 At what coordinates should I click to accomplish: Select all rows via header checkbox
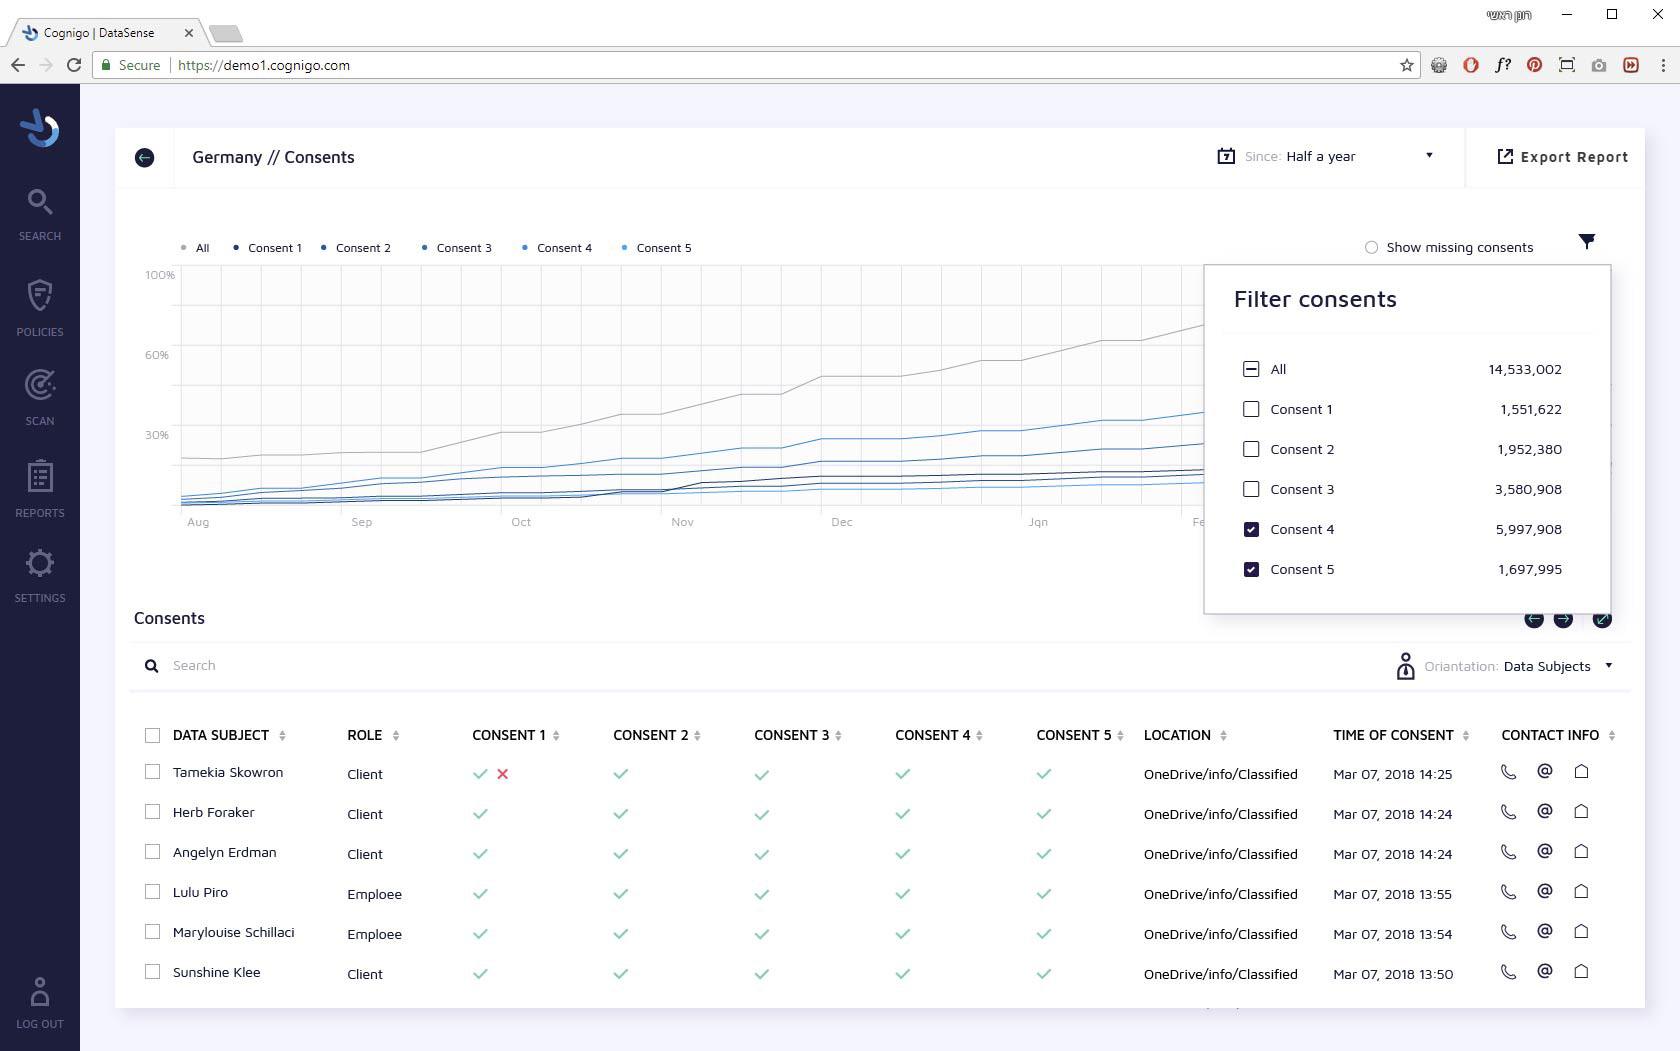pos(152,736)
